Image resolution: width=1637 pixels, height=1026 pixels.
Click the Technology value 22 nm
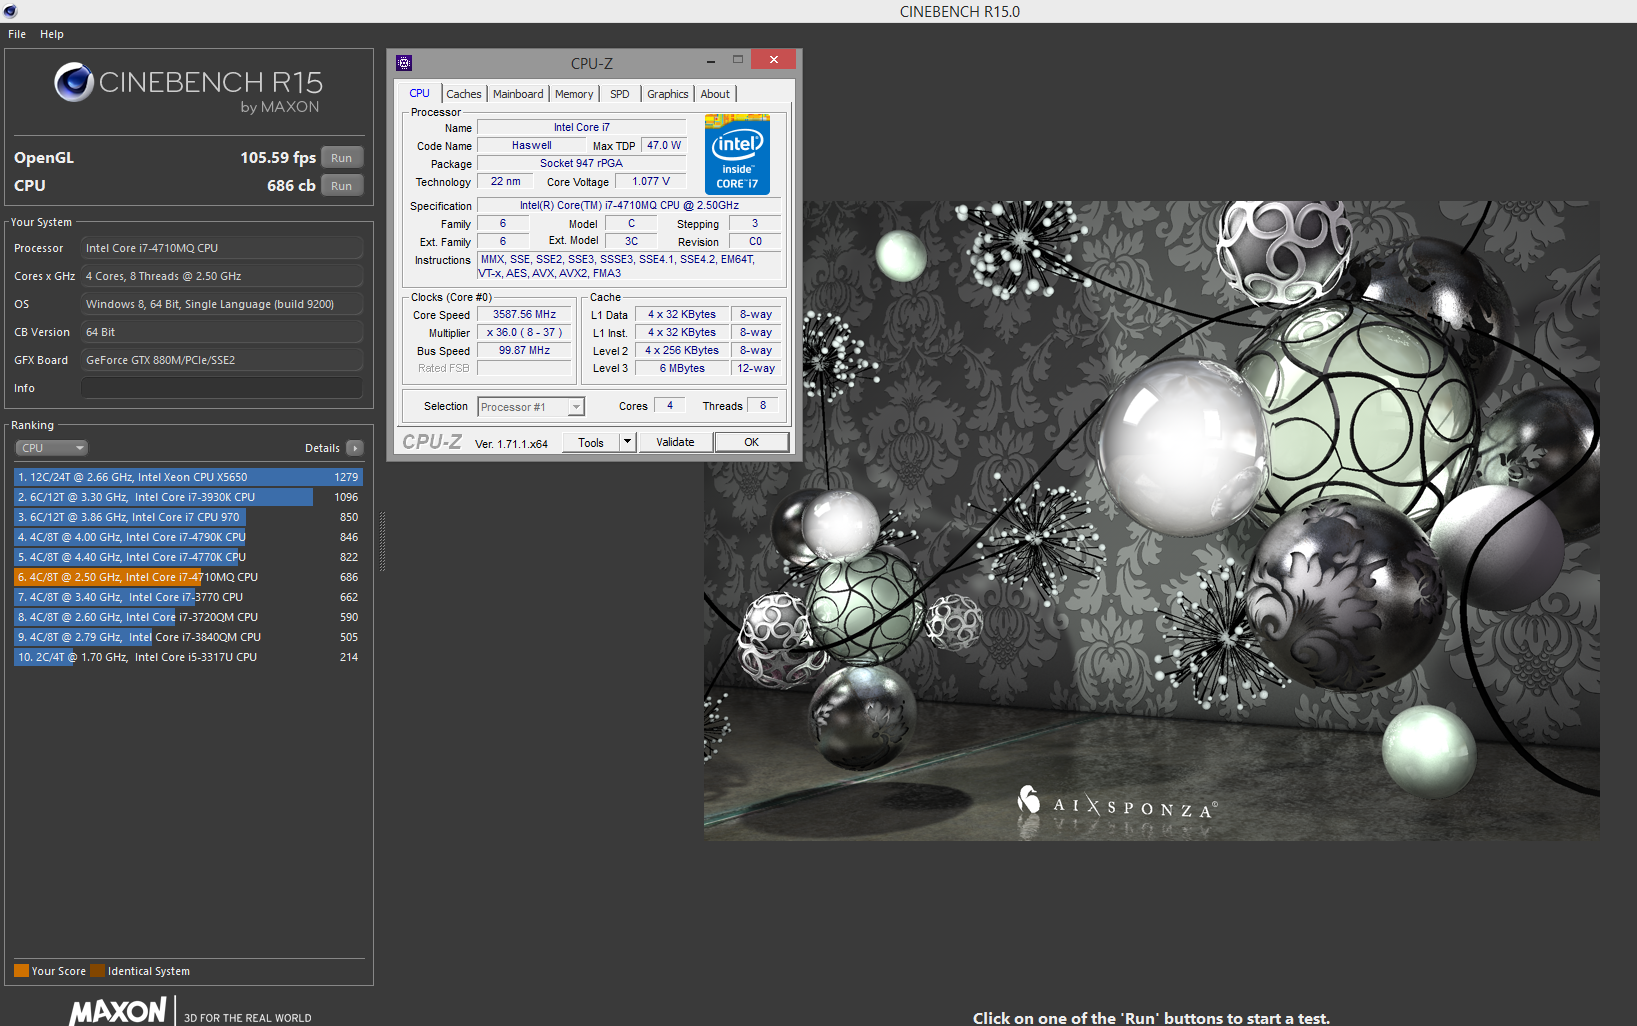coord(505,181)
